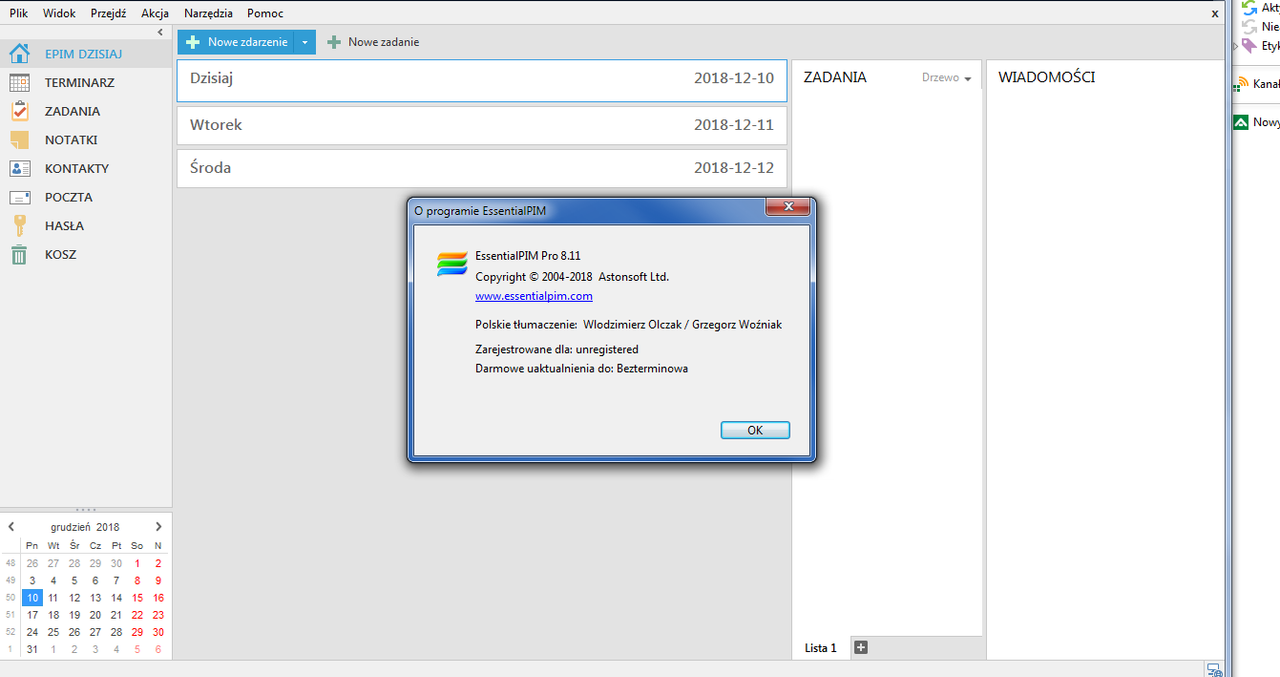Go to previous month in mini calendar

pos(11,527)
